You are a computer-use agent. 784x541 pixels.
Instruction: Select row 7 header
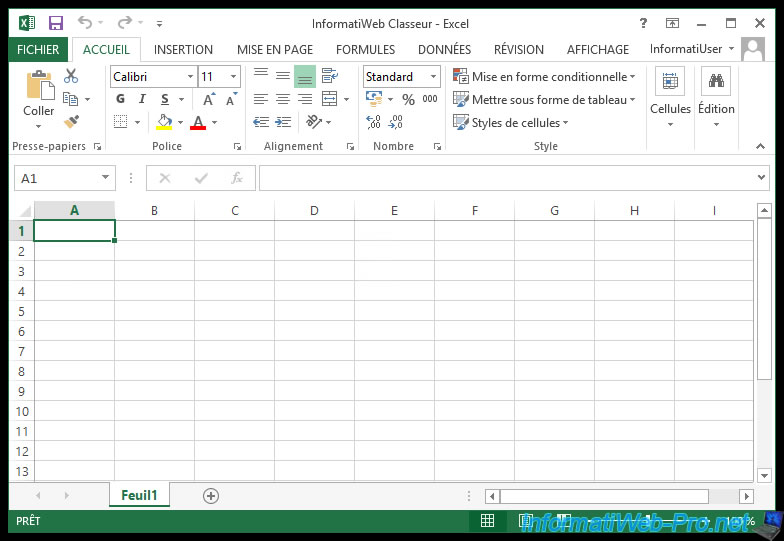(22, 351)
